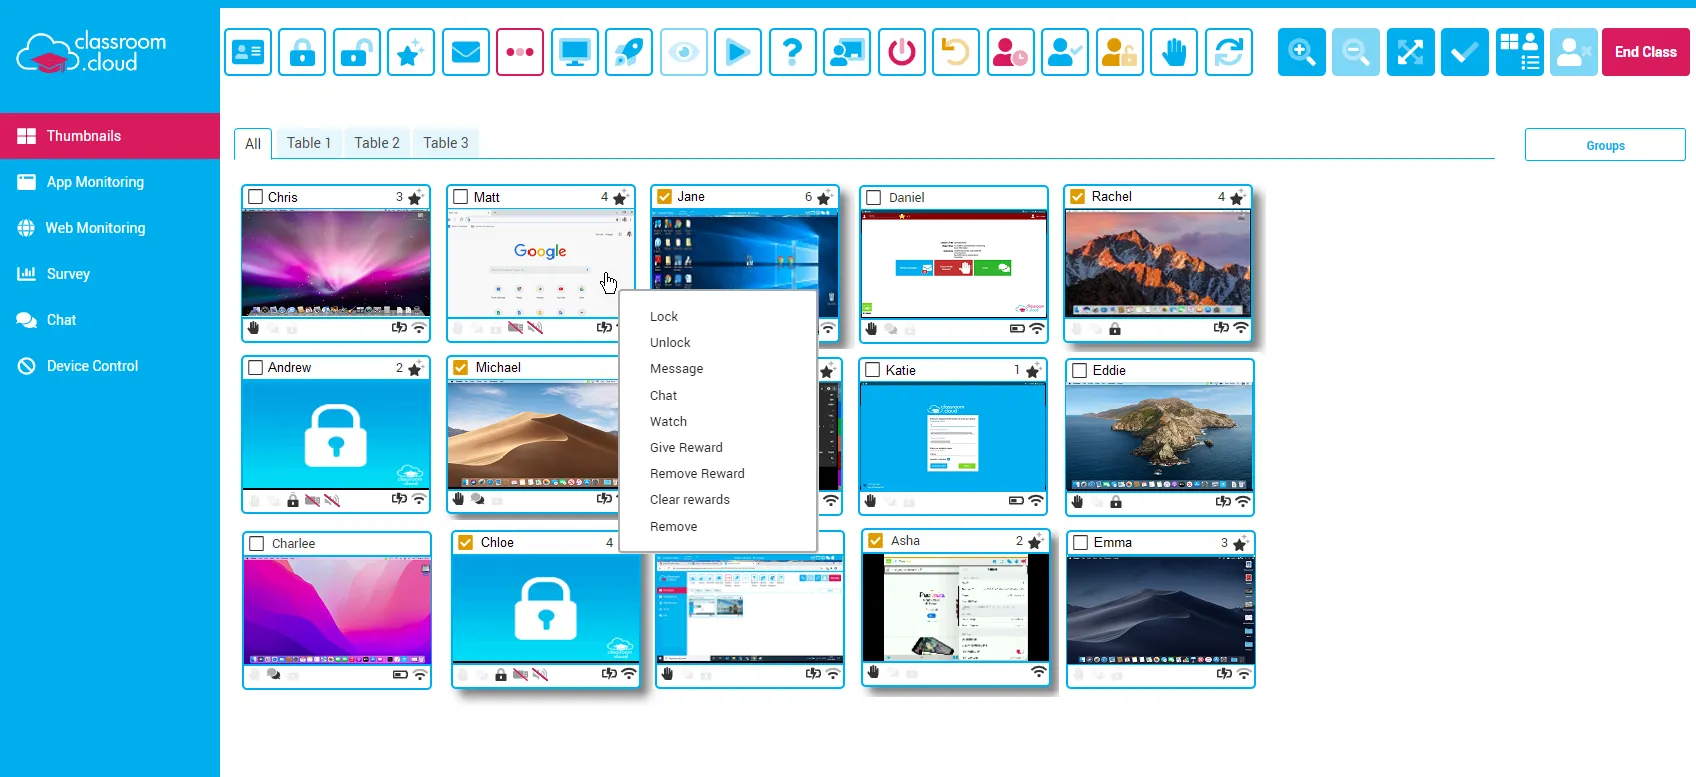Tick the checkbox next to Chris
Image resolution: width=1696 pixels, height=777 pixels.
pyautogui.click(x=256, y=197)
